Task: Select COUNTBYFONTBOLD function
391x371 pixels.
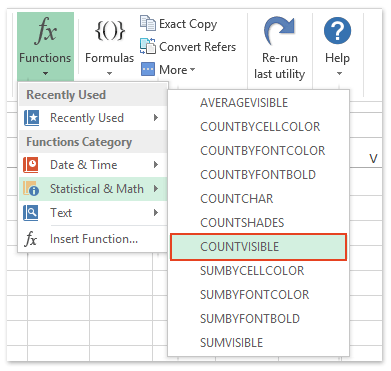Action: pos(258,175)
